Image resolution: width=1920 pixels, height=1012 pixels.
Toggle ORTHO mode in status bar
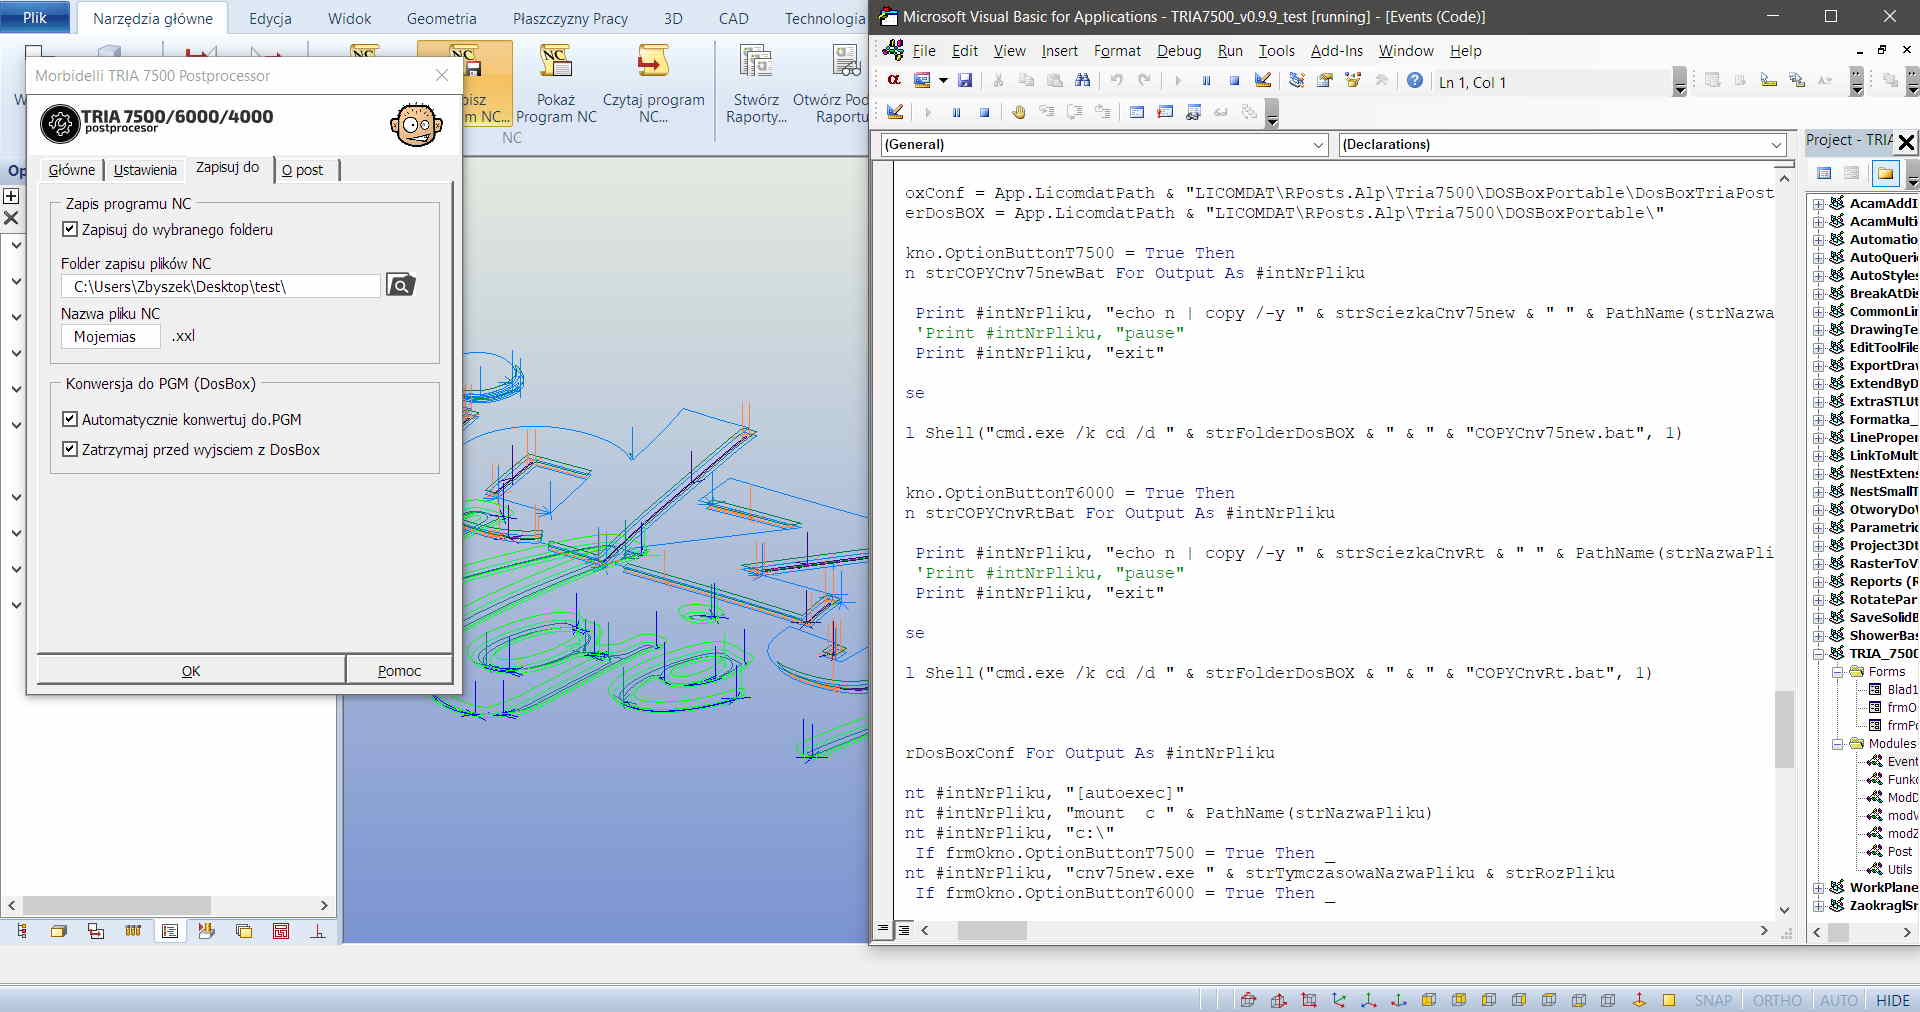(x=1777, y=1000)
